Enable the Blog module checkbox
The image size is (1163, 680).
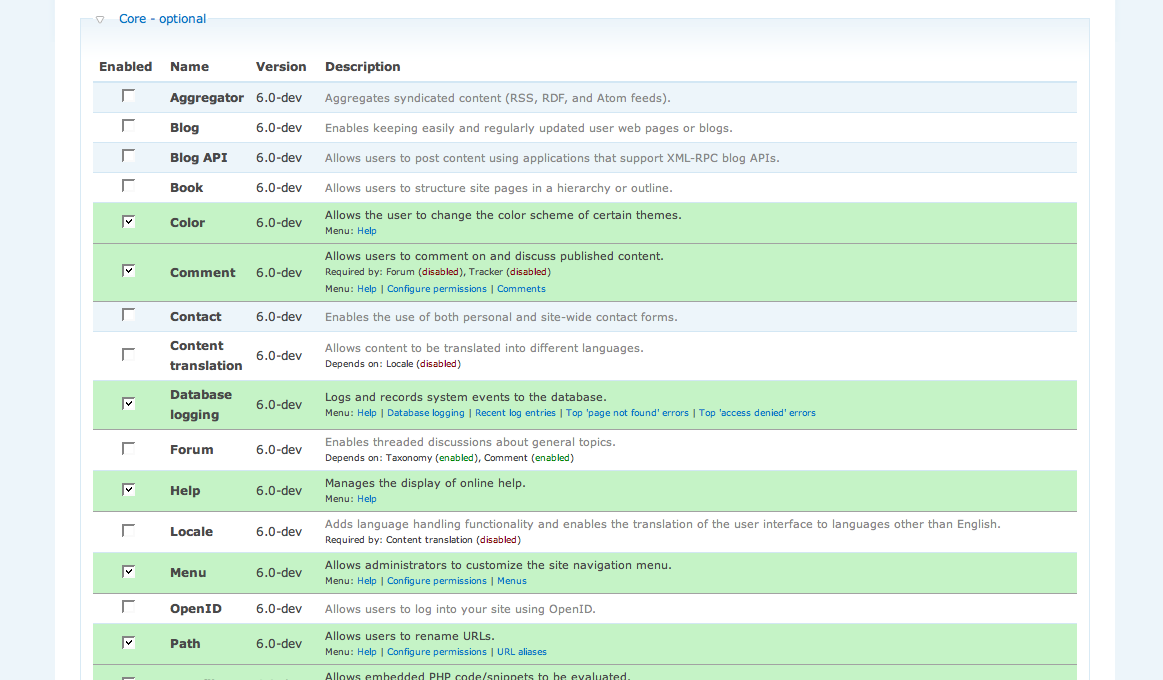(x=128, y=126)
